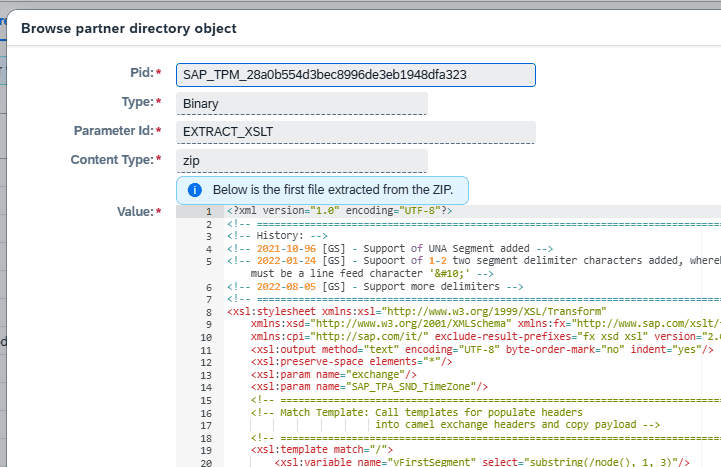
Task: Click the xsl:template match="/" line
Action: (x=322, y=450)
